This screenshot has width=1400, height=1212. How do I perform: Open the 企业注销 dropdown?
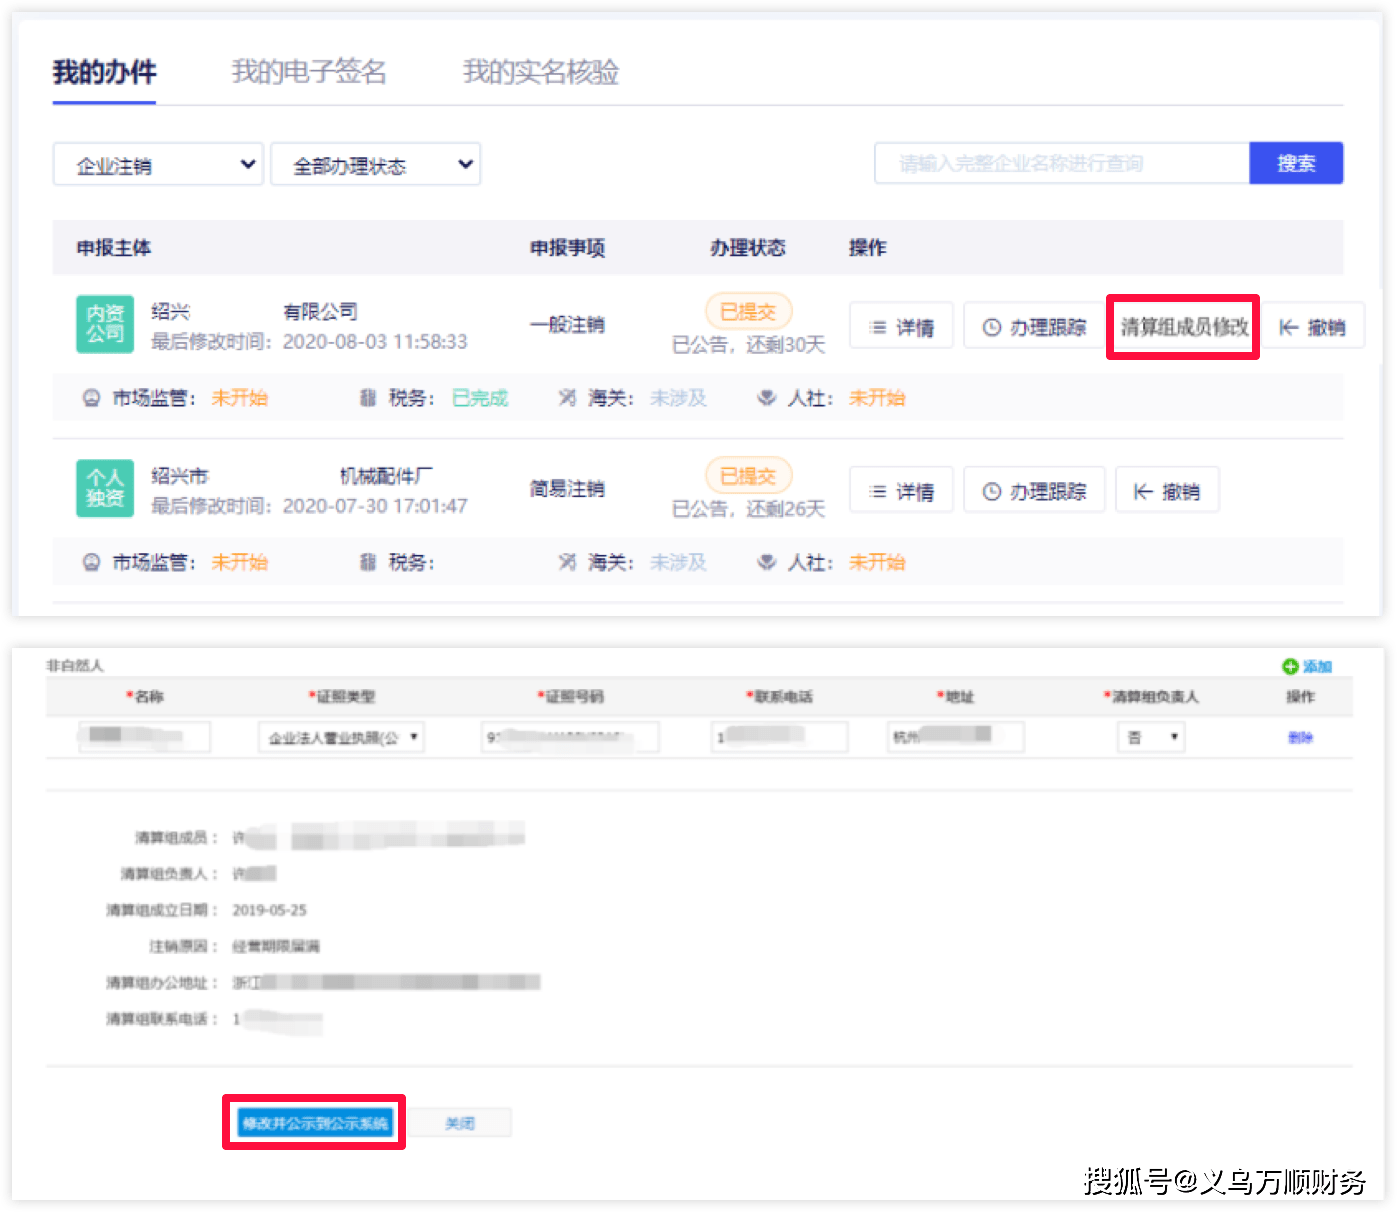click(158, 164)
